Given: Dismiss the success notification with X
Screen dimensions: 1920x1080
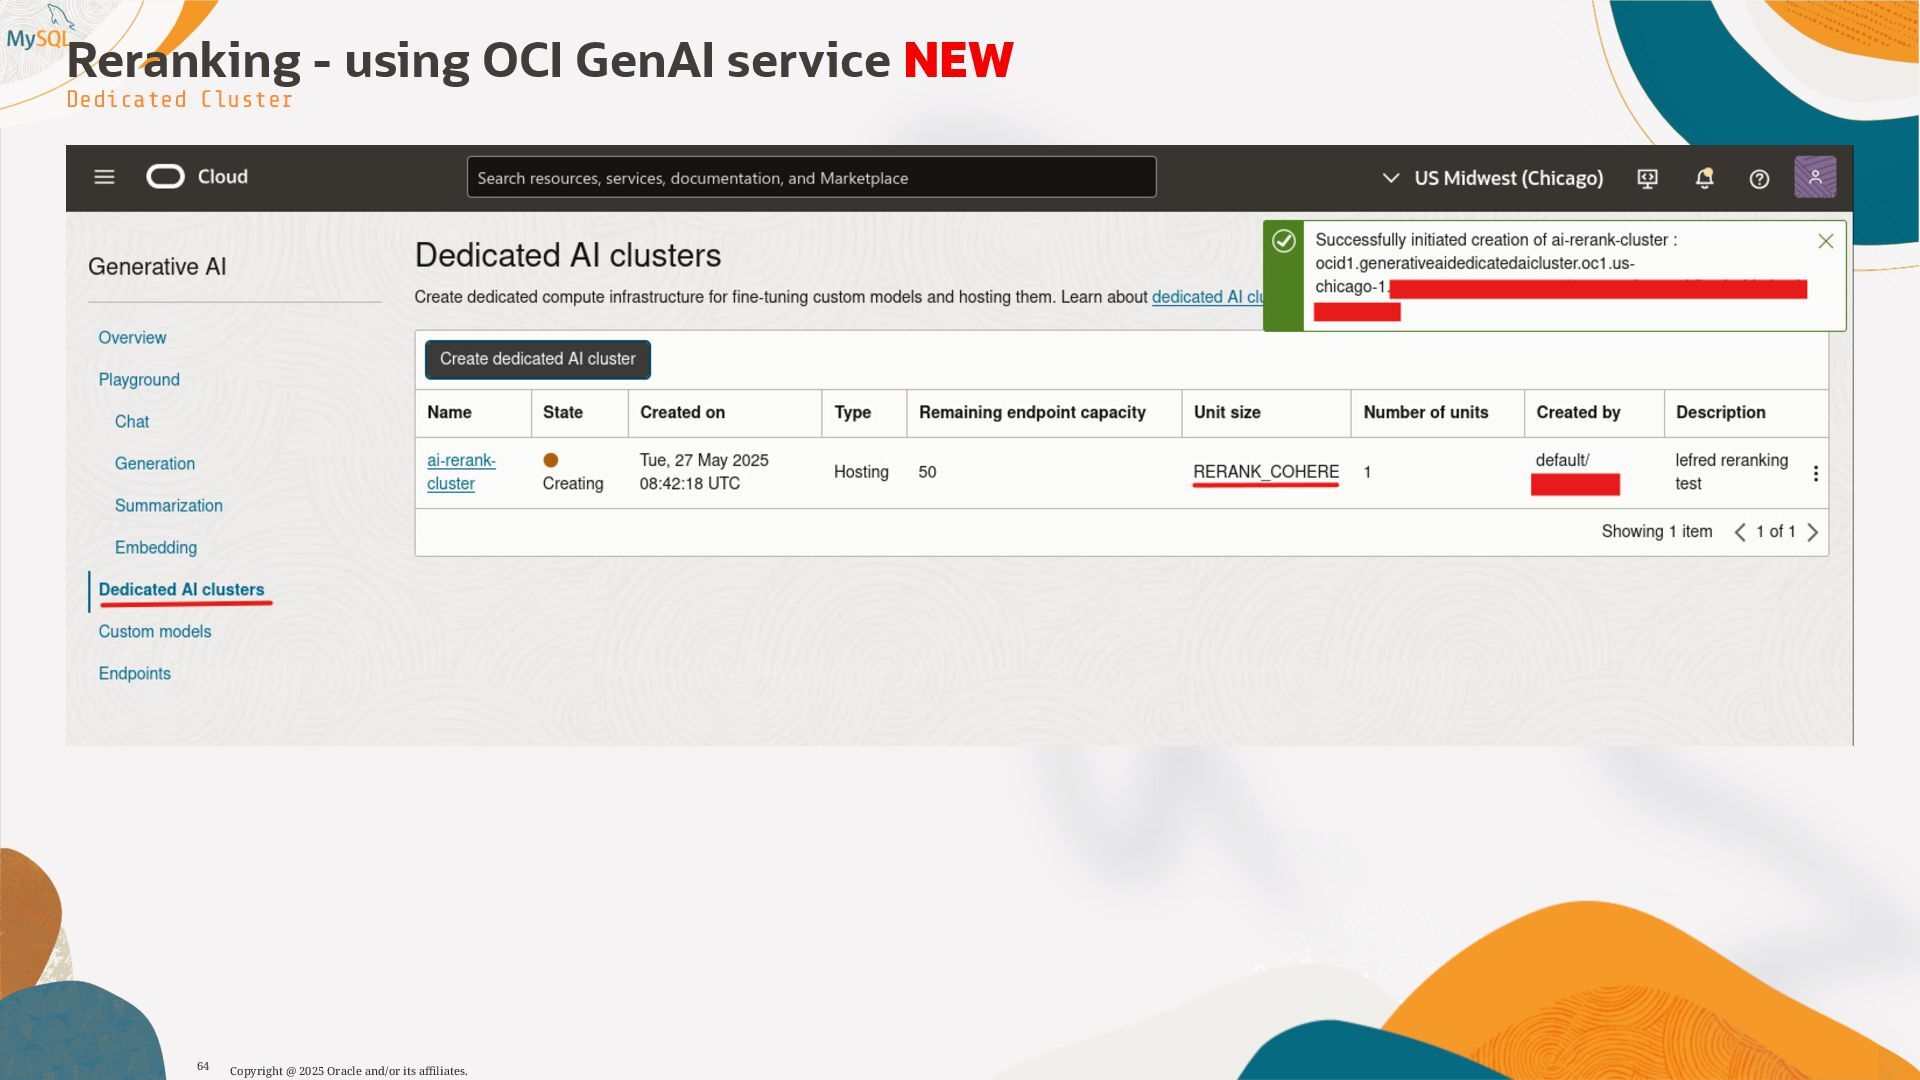Looking at the screenshot, I should point(1825,241).
